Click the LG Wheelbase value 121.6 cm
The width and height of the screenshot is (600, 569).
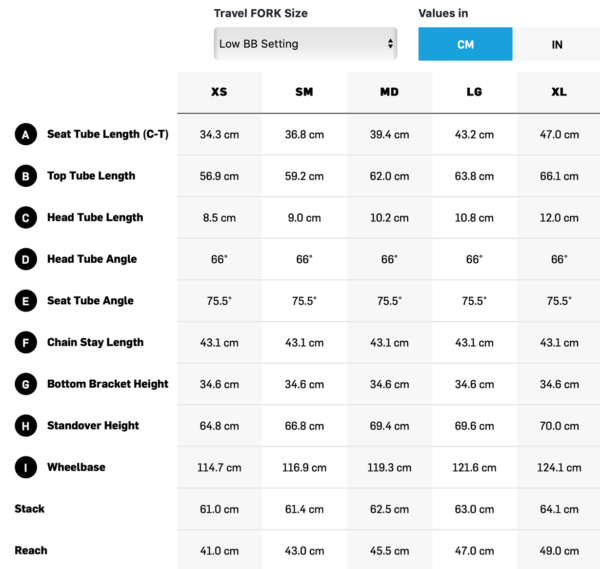pyautogui.click(x=474, y=468)
